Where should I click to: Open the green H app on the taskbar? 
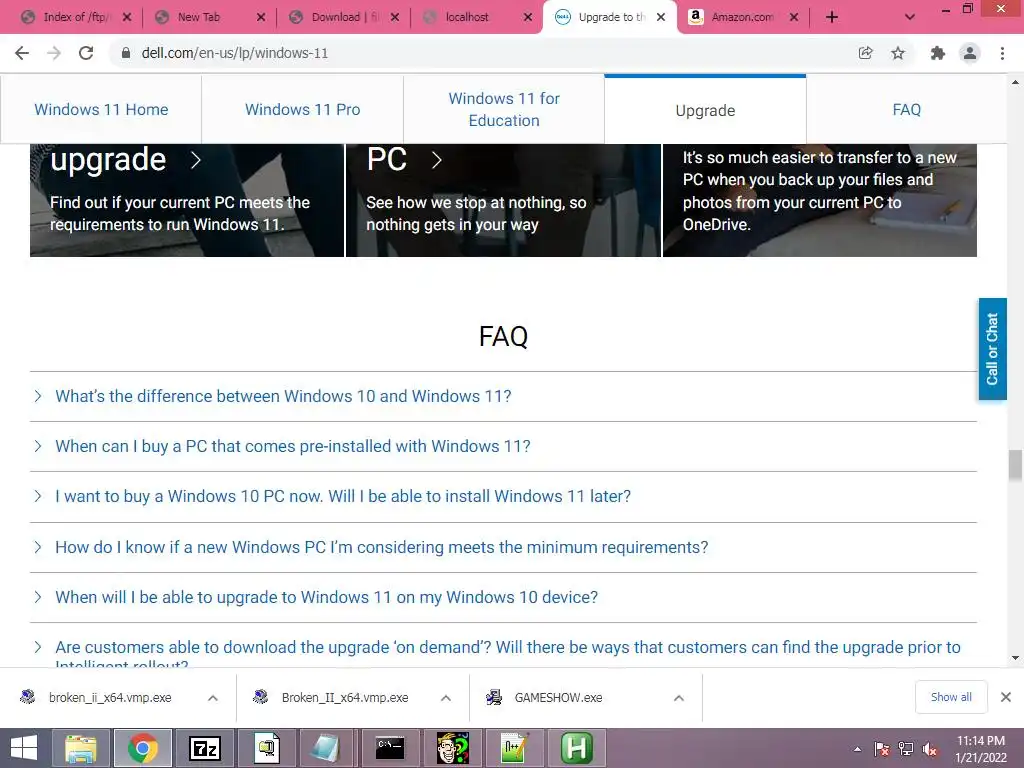(x=577, y=748)
